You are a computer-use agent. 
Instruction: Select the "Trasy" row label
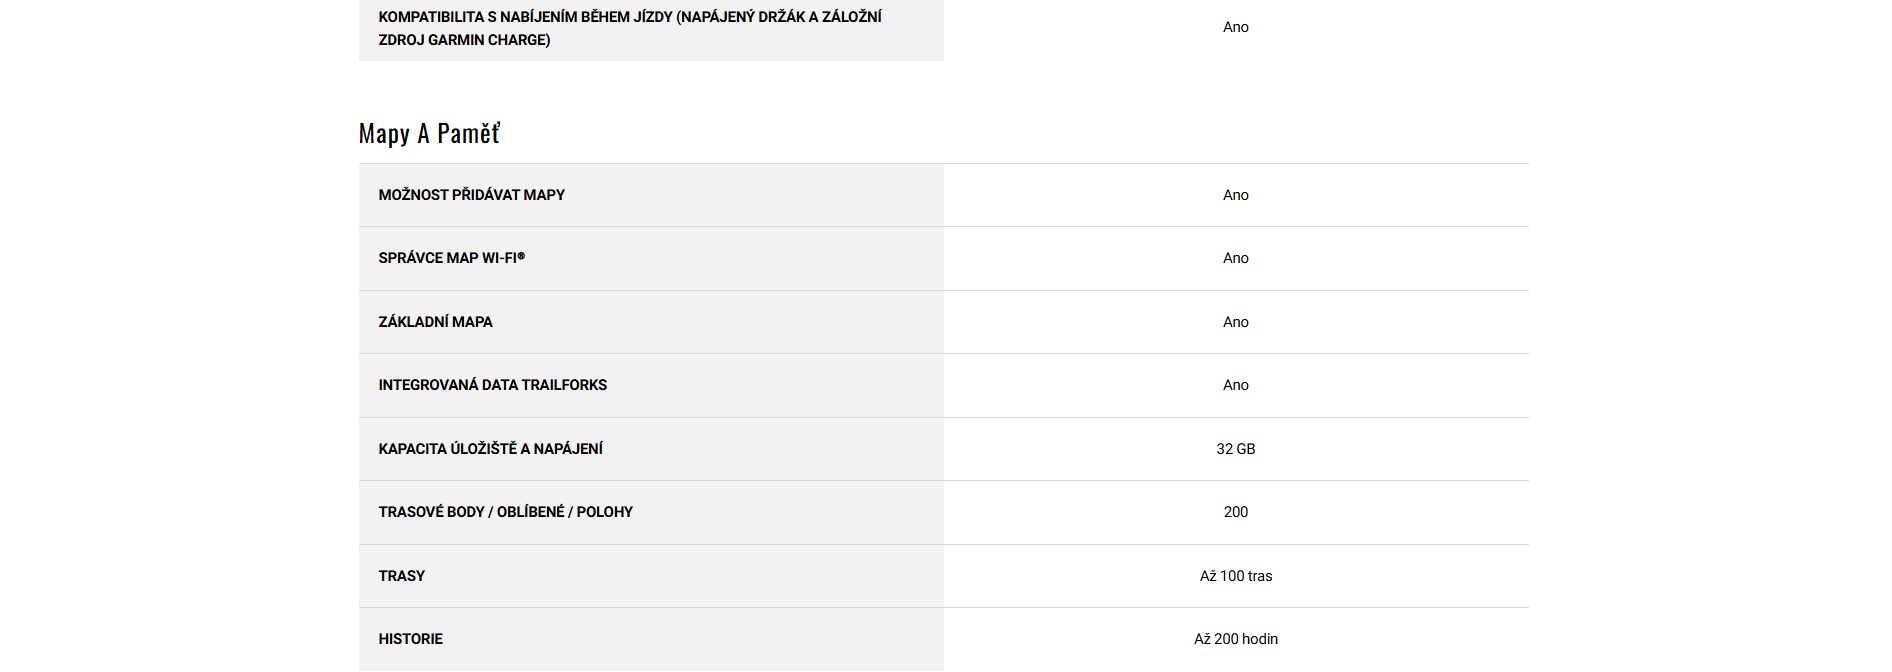[x=401, y=576]
